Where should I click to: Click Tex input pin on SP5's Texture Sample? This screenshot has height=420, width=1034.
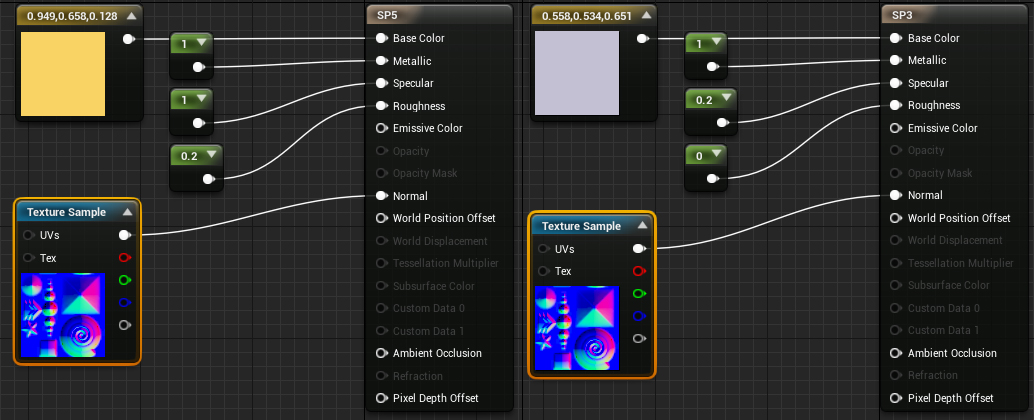[28, 257]
